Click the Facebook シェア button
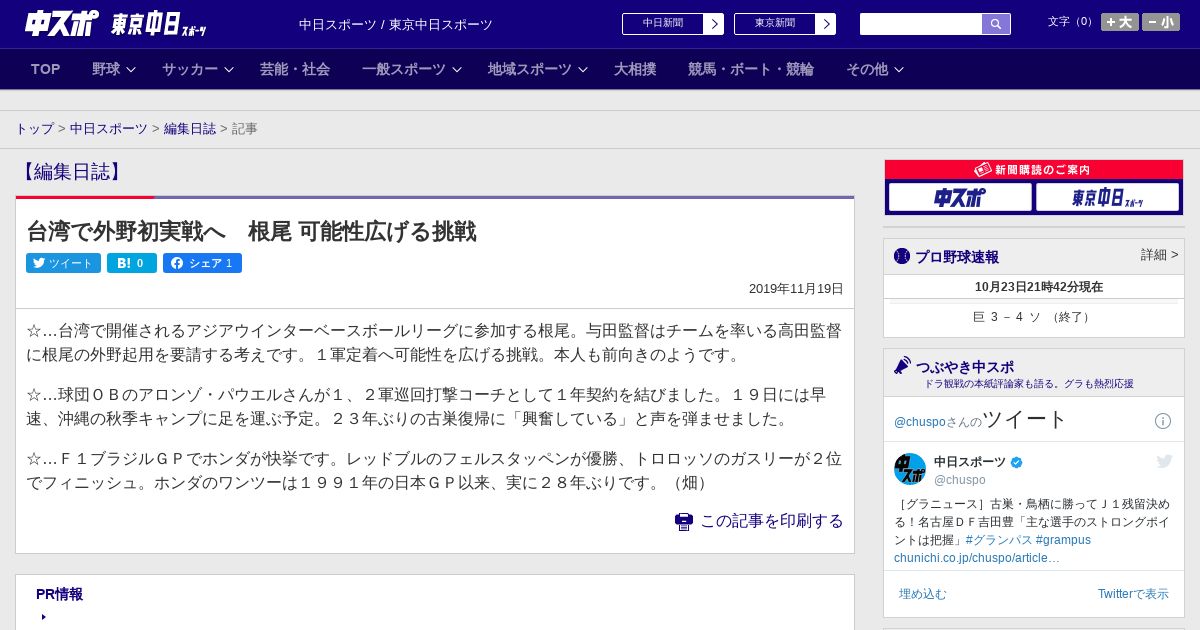Image resolution: width=1200 pixels, height=630 pixels. click(202, 263)
